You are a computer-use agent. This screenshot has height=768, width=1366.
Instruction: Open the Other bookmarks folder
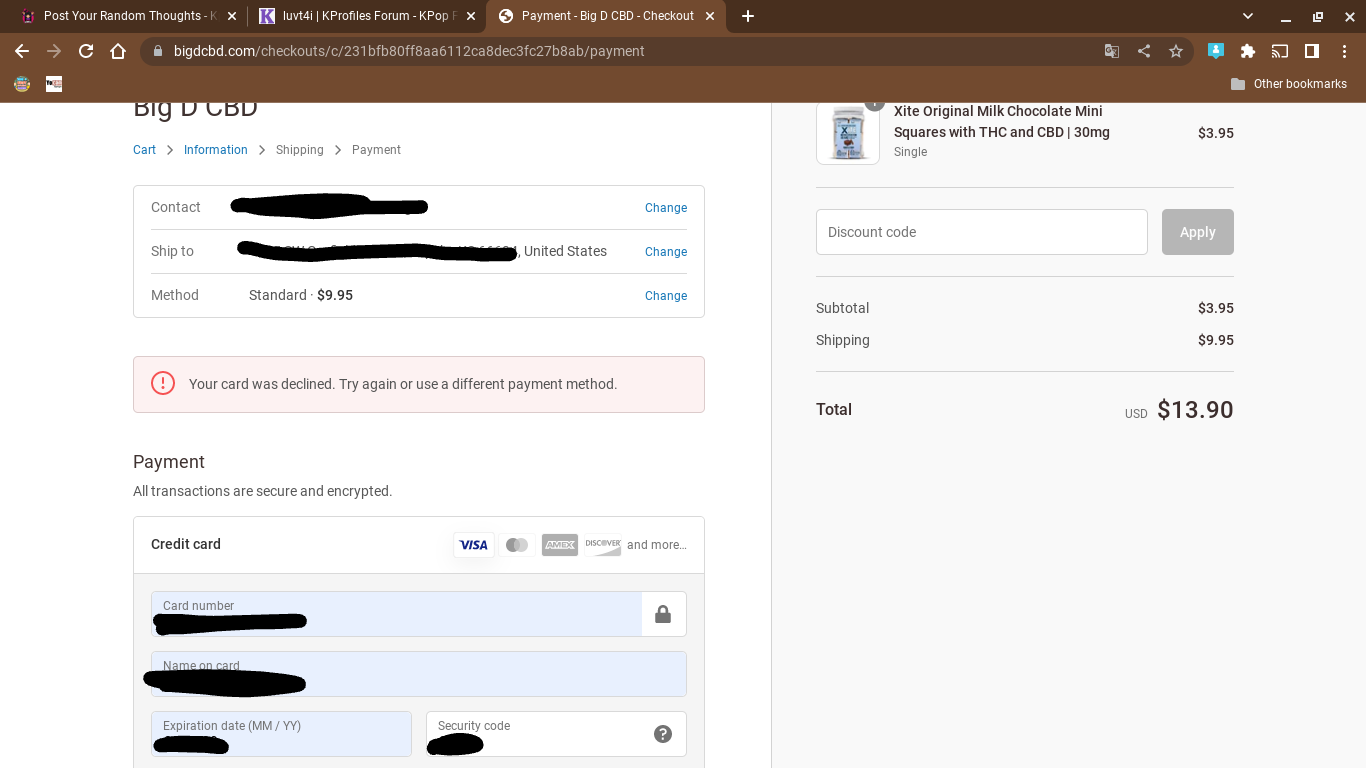[x=1289, y=84]
